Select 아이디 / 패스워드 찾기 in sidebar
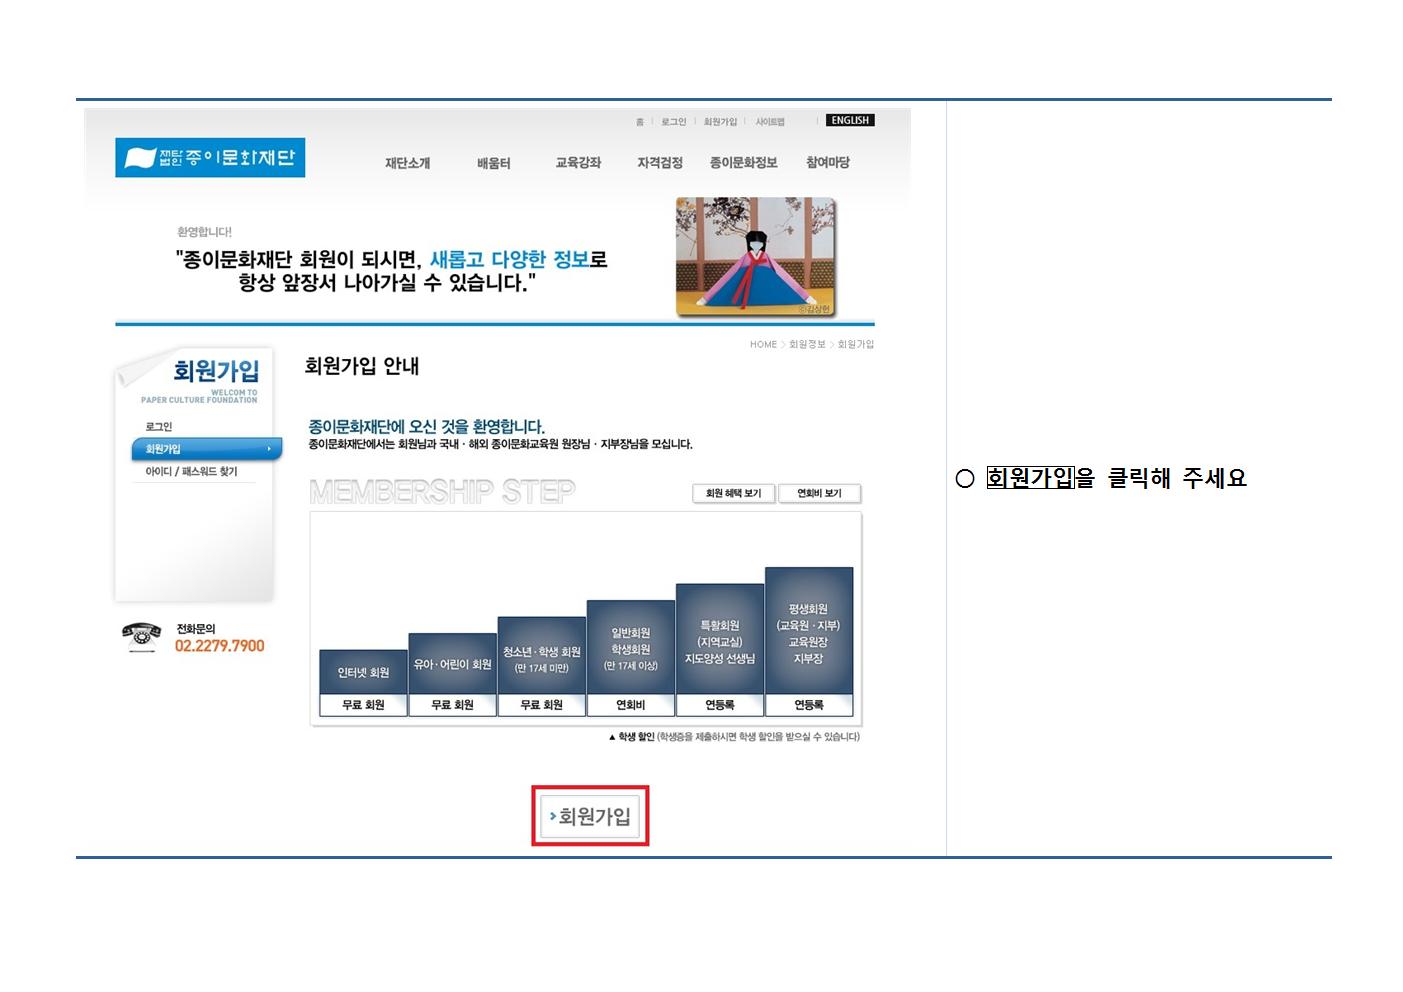Screen dimensions: 1403x992 192,471
